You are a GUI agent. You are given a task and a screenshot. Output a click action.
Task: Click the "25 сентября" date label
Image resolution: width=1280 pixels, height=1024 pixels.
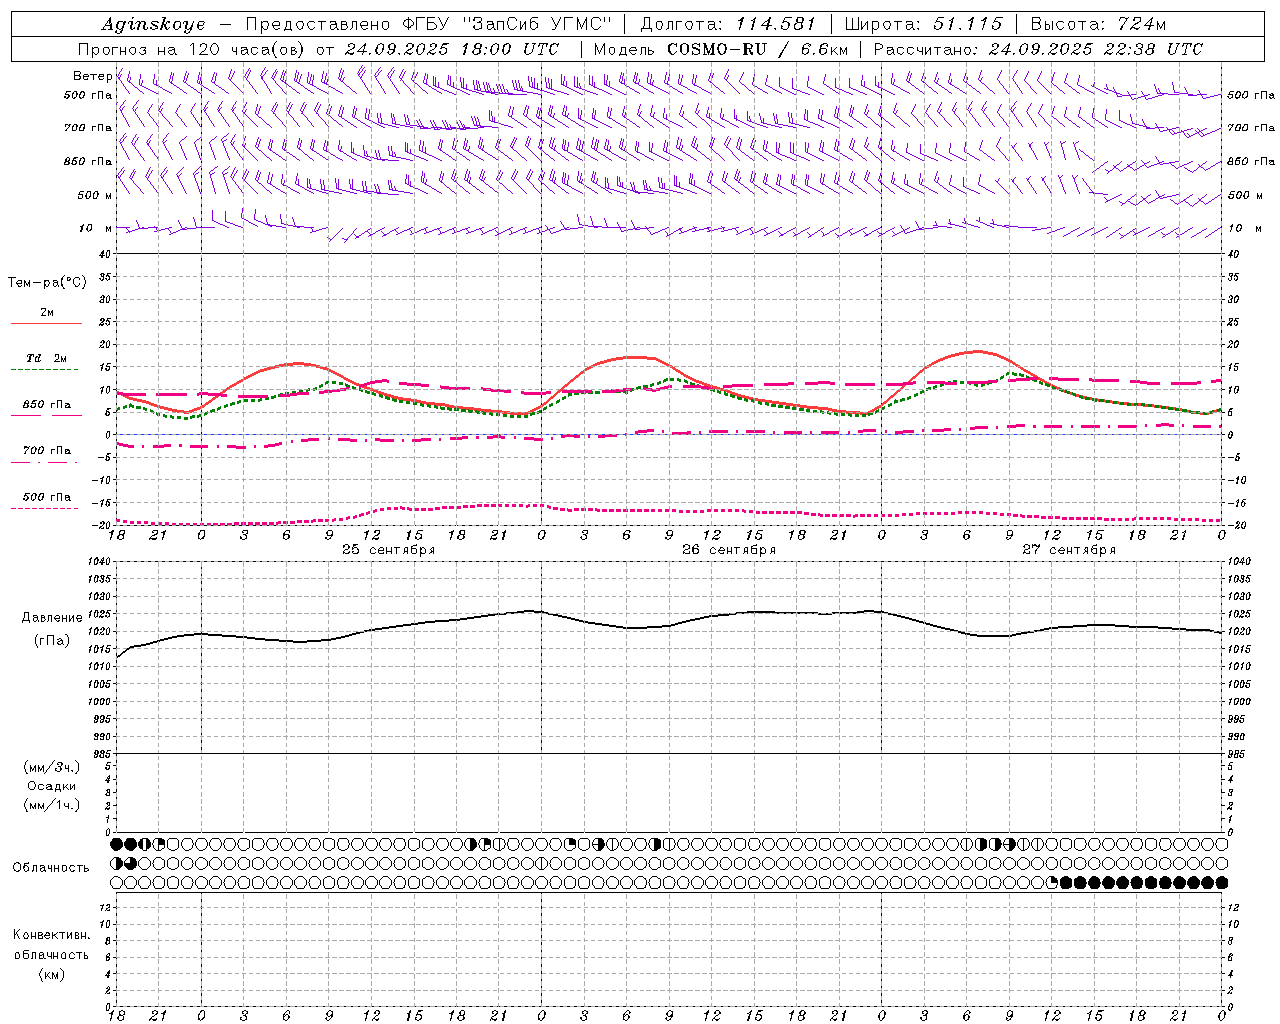(388, 550)
